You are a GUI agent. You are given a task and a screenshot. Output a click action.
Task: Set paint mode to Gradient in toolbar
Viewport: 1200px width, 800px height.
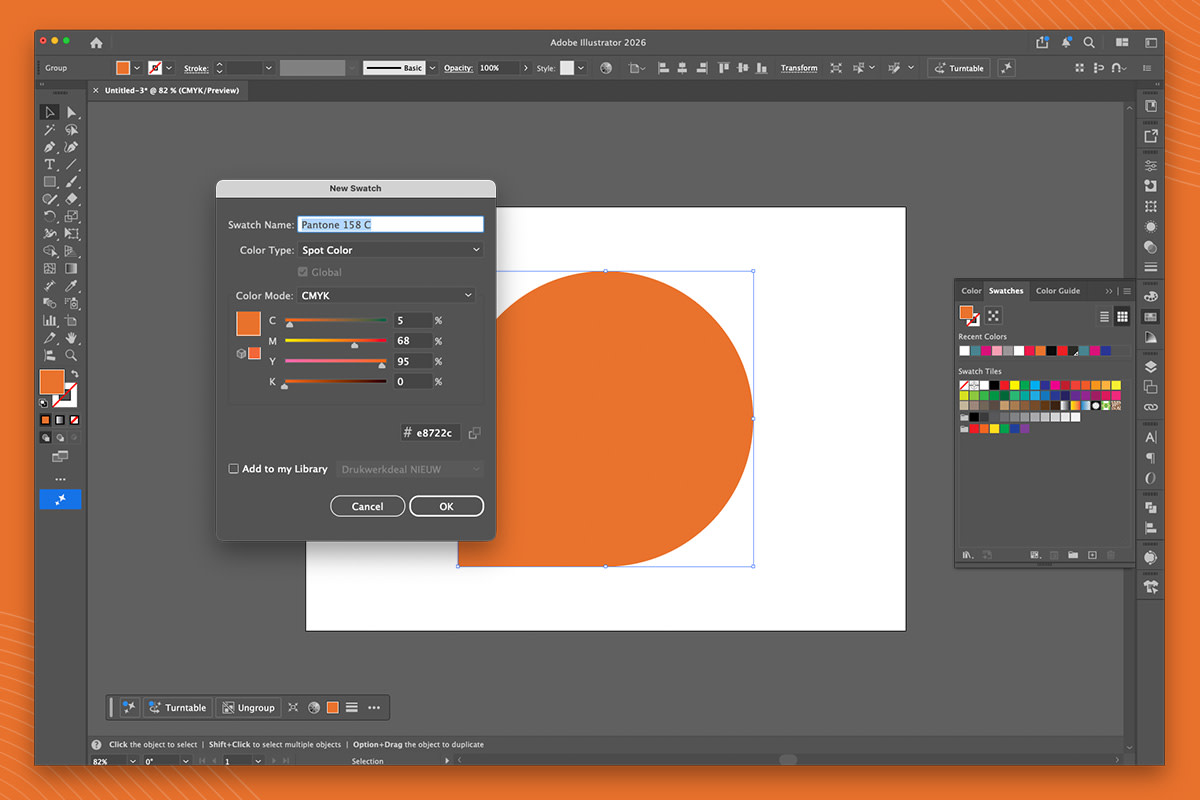coord(60,420)
